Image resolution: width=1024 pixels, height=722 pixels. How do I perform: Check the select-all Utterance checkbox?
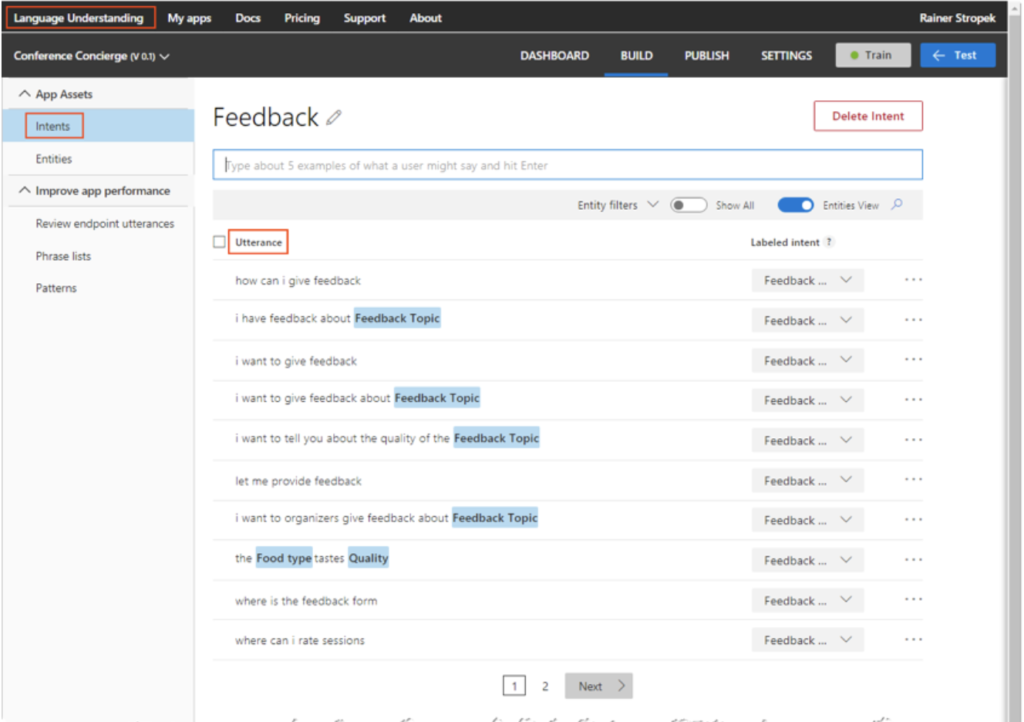[x=219, y=242]
